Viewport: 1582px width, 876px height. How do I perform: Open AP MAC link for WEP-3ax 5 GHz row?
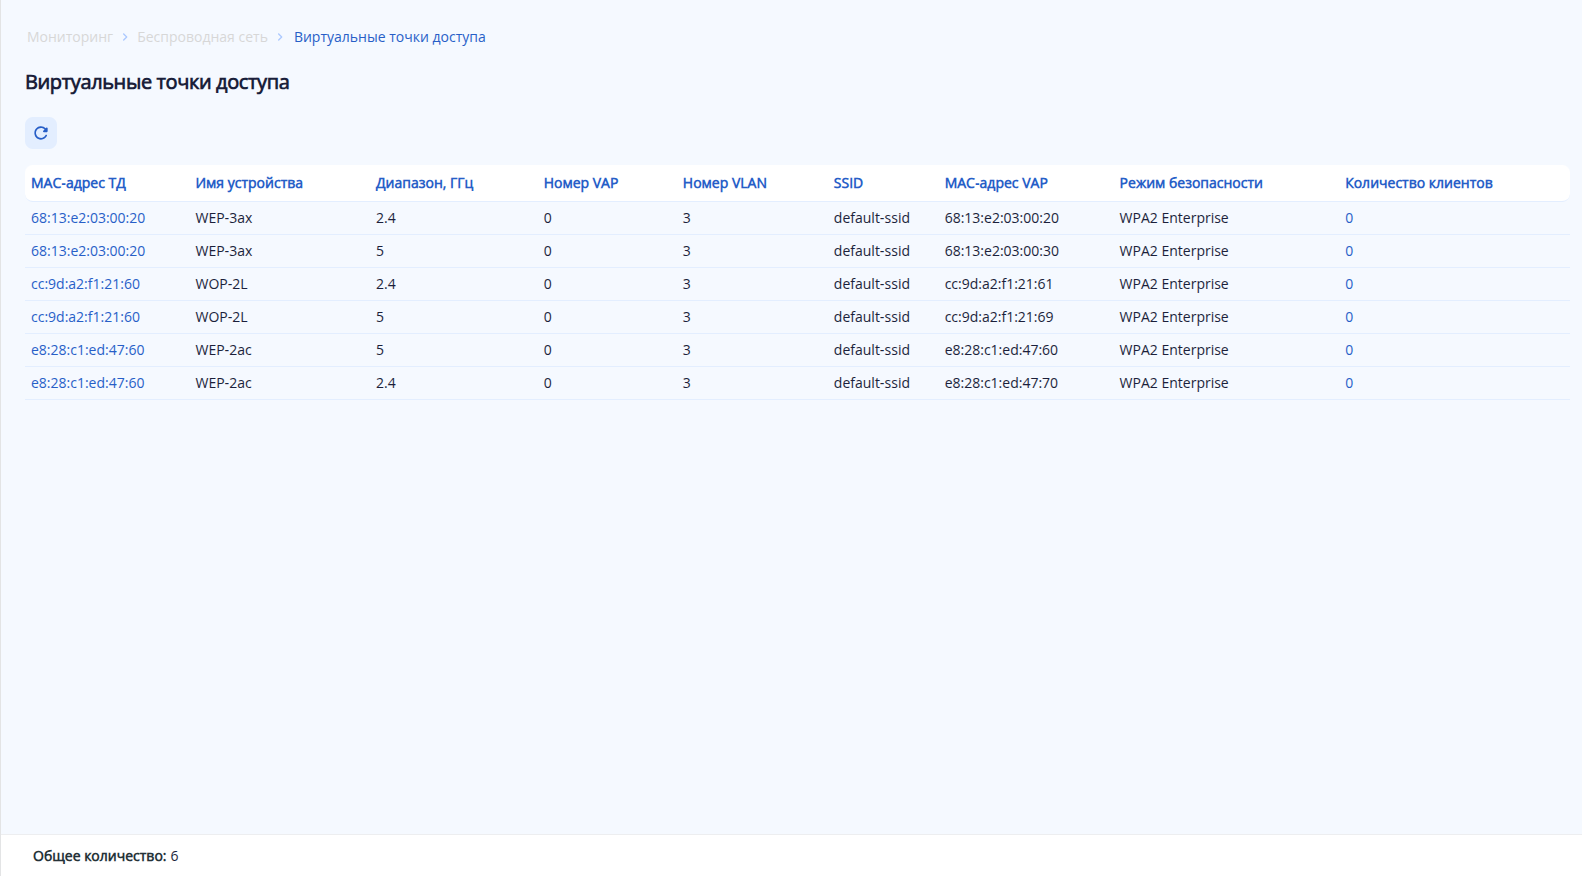[x=88, y=251]
